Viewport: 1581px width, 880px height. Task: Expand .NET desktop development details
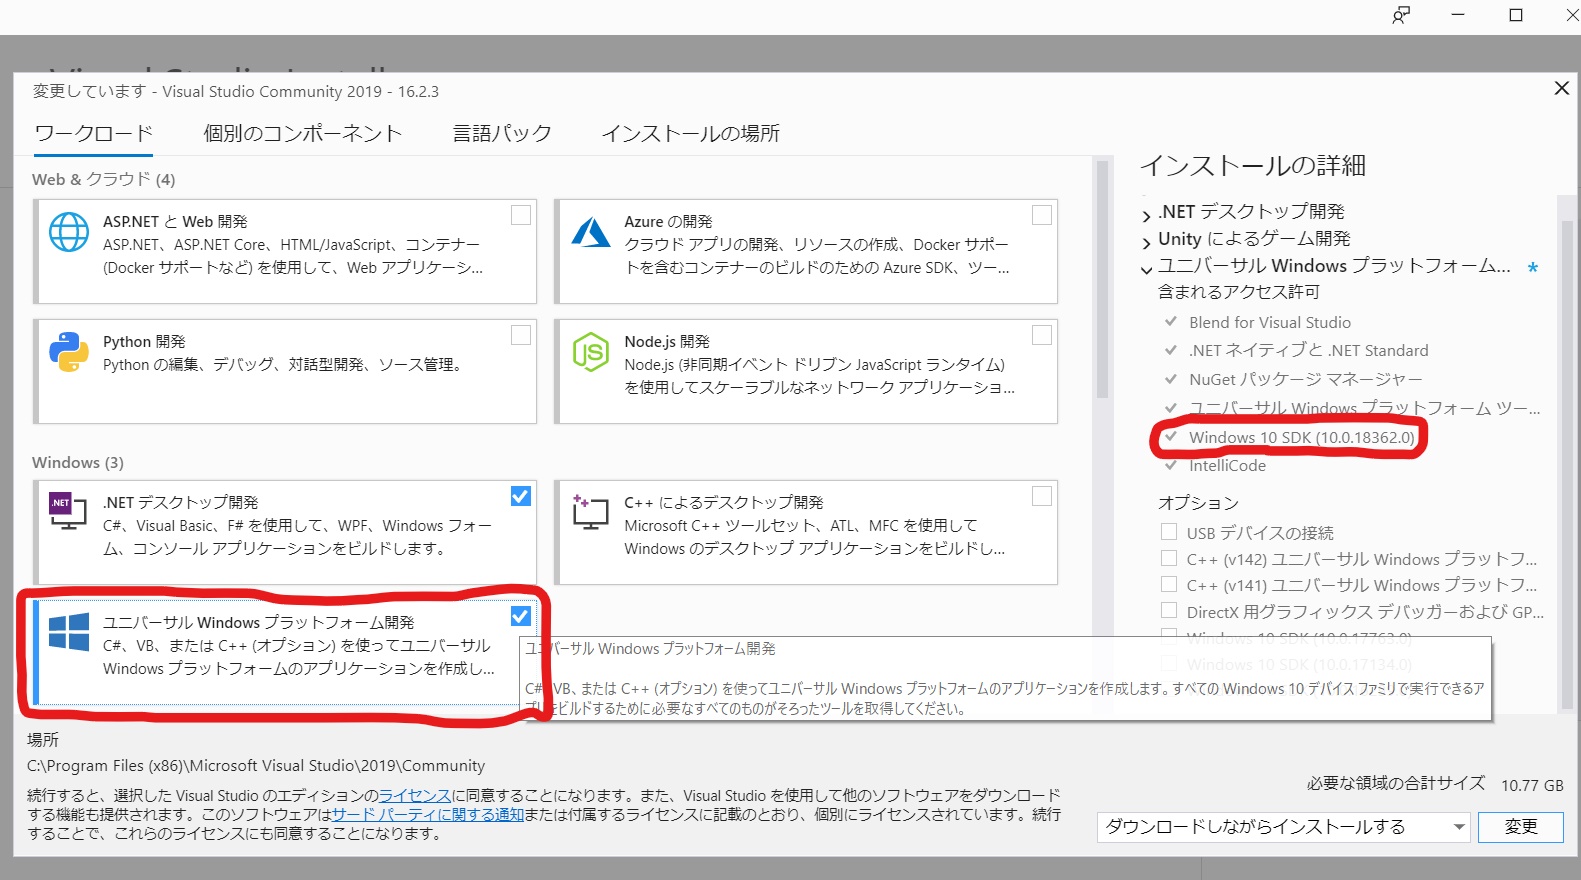click(1146, 214)
